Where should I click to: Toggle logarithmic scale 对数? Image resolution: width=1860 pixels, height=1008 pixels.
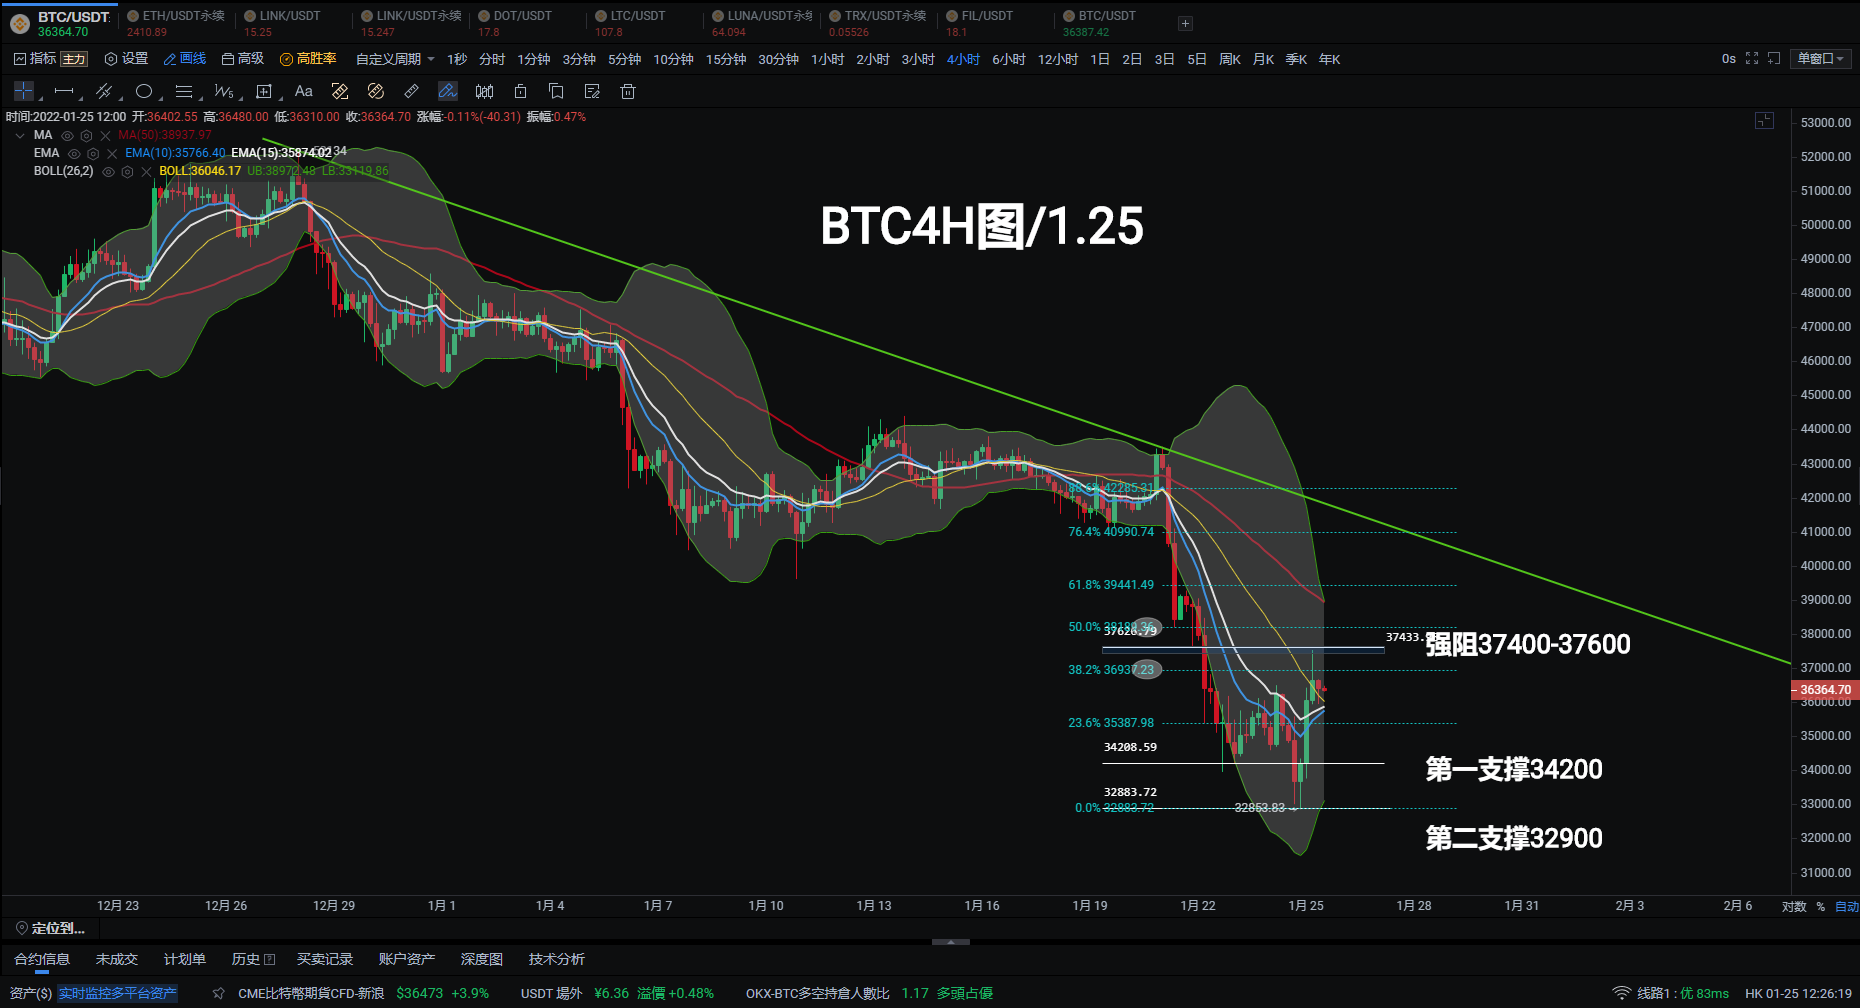(x=1794, y=906)
